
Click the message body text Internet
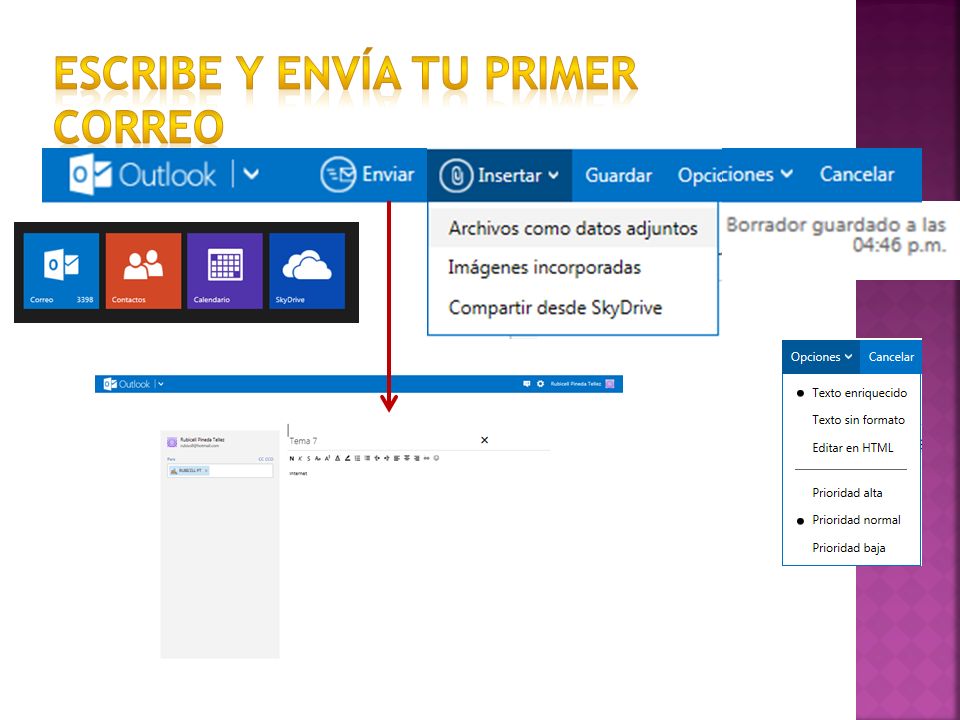[298, 473]
